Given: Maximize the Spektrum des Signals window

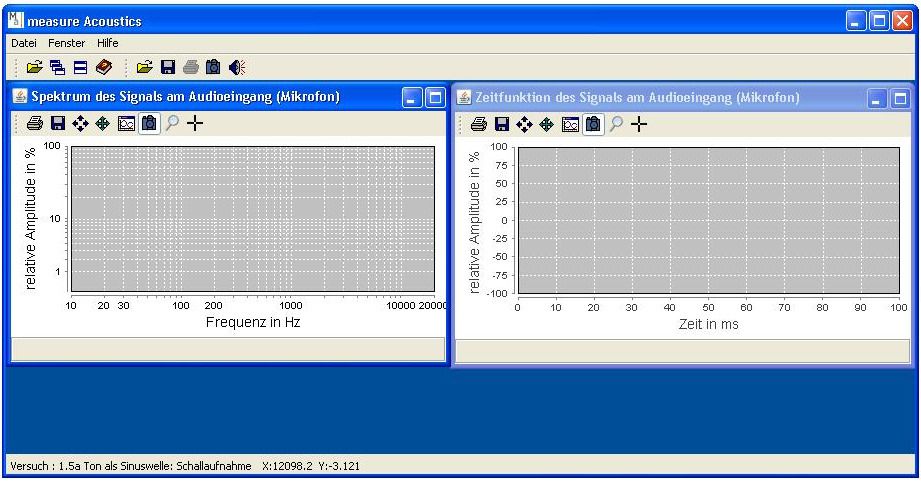Looking at the screenshot, I should [435, 97].
